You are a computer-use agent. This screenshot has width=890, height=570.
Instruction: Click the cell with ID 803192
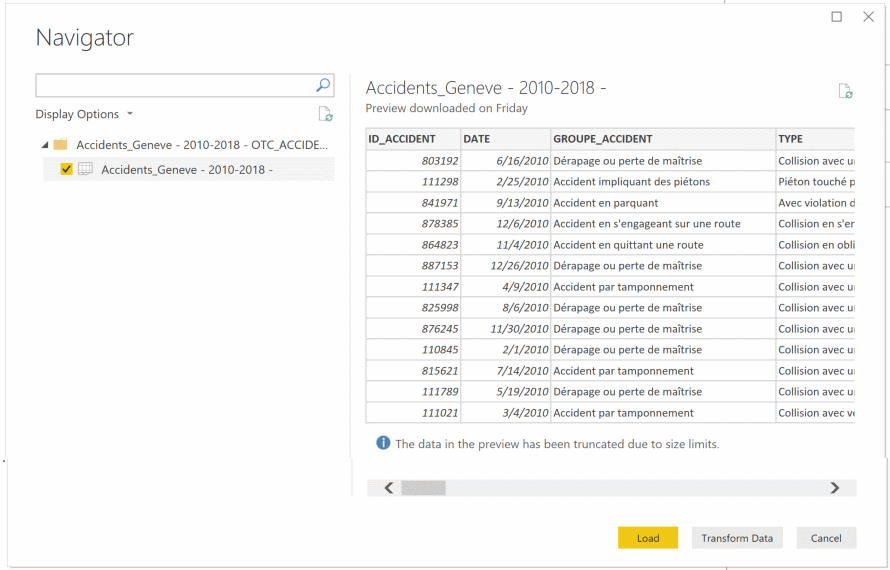[x=413, y=161]
